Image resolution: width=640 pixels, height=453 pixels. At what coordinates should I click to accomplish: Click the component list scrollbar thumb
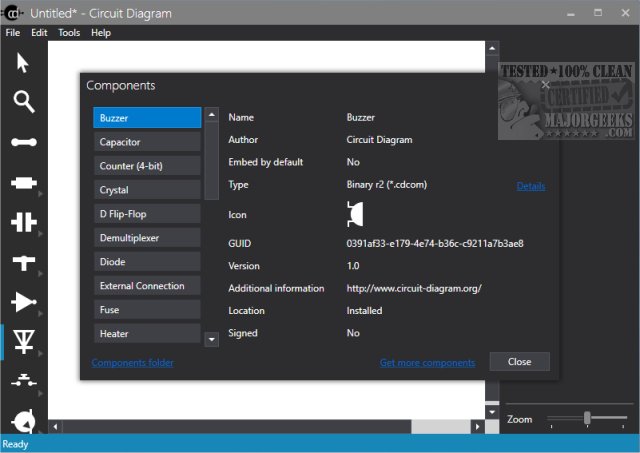(211, 161)
